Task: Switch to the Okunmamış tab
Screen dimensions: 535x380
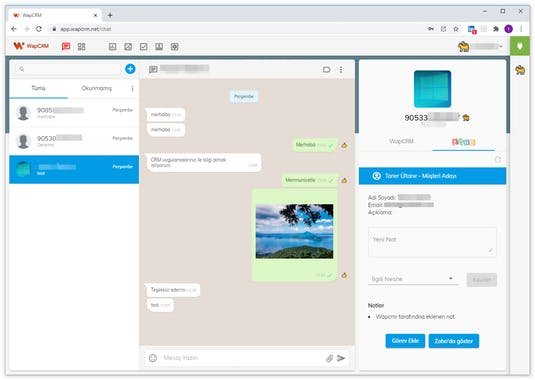Action: 97,88
